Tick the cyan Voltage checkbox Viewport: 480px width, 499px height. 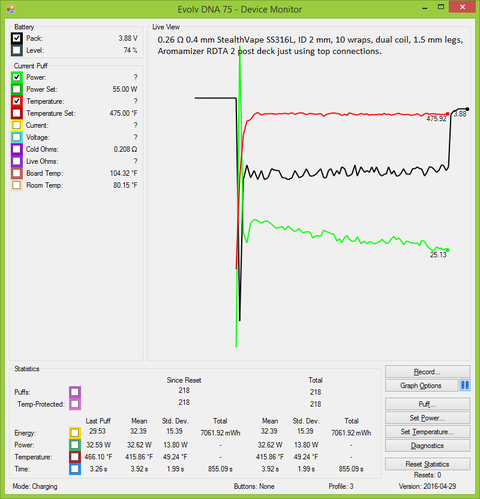click(17, 137)
